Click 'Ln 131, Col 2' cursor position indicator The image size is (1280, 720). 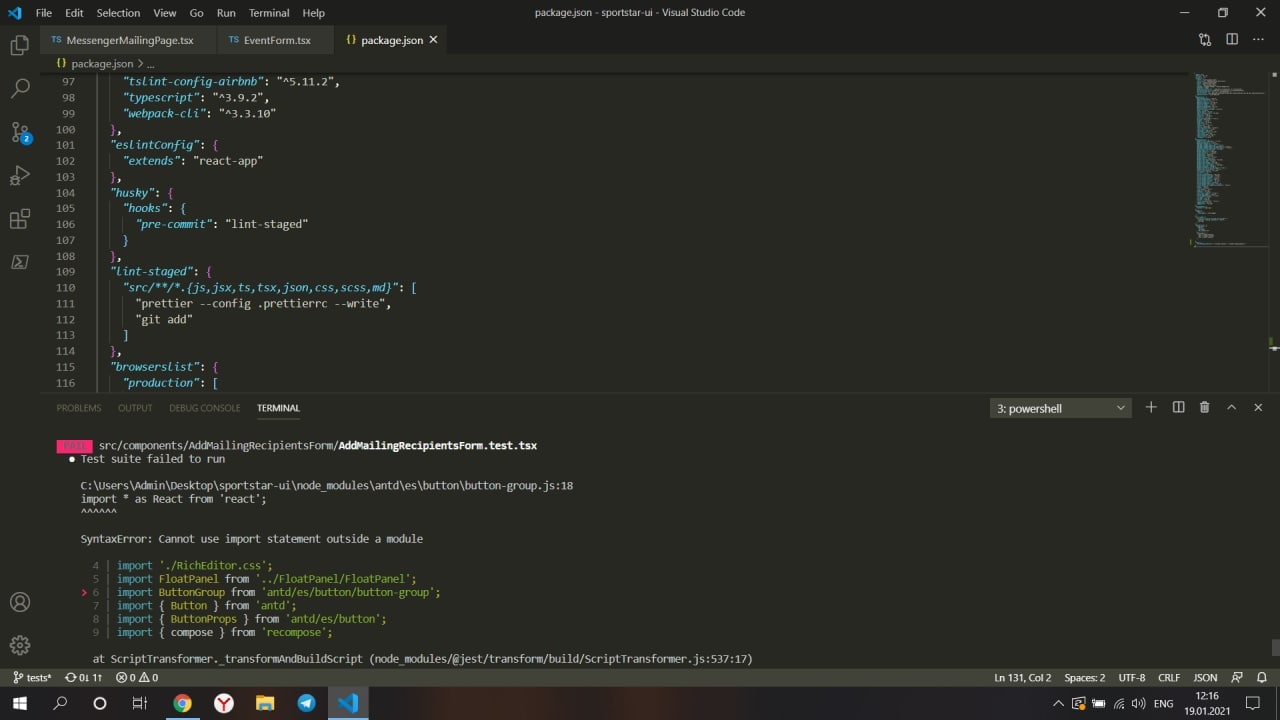click(1023, 677)
